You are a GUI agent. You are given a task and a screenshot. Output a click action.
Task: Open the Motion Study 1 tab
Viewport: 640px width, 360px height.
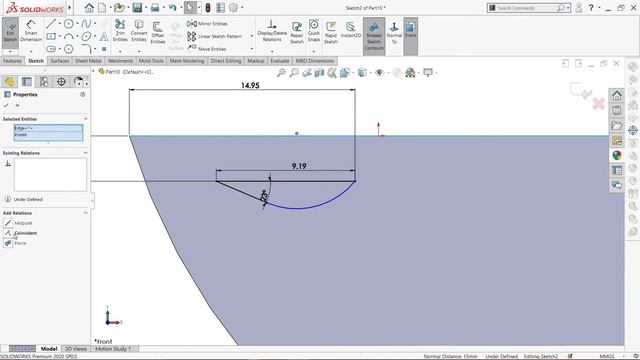[x=113, y=349]
